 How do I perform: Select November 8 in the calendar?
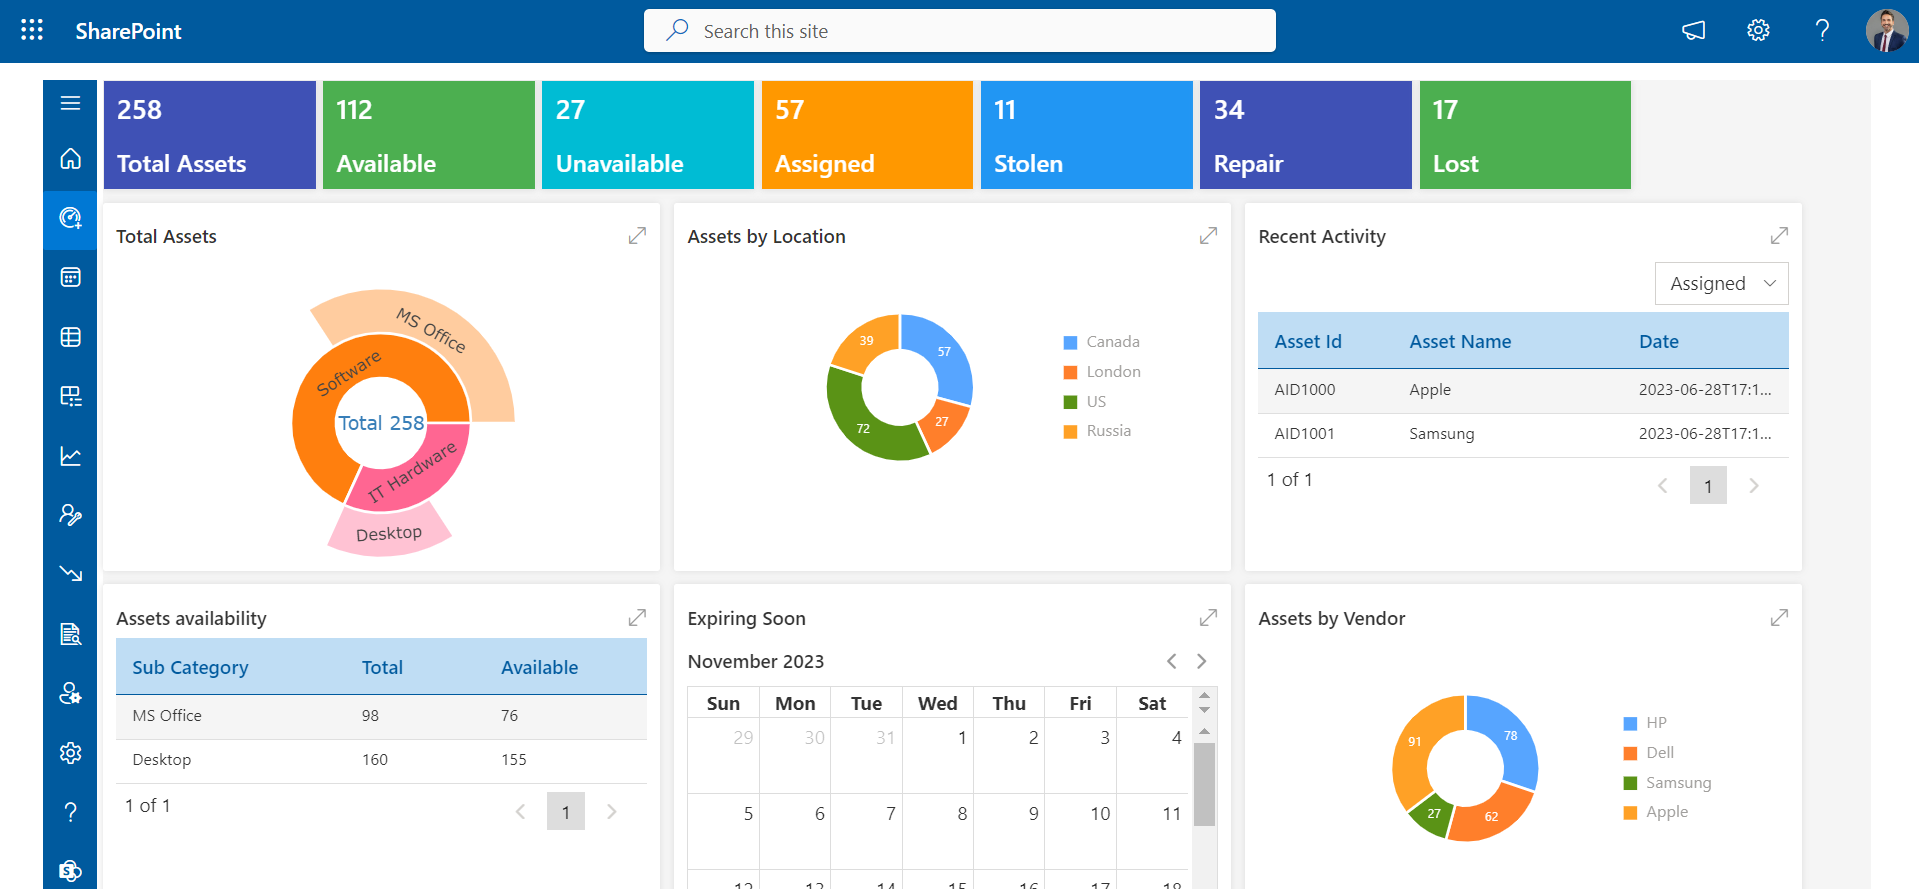tap(938, 832)
